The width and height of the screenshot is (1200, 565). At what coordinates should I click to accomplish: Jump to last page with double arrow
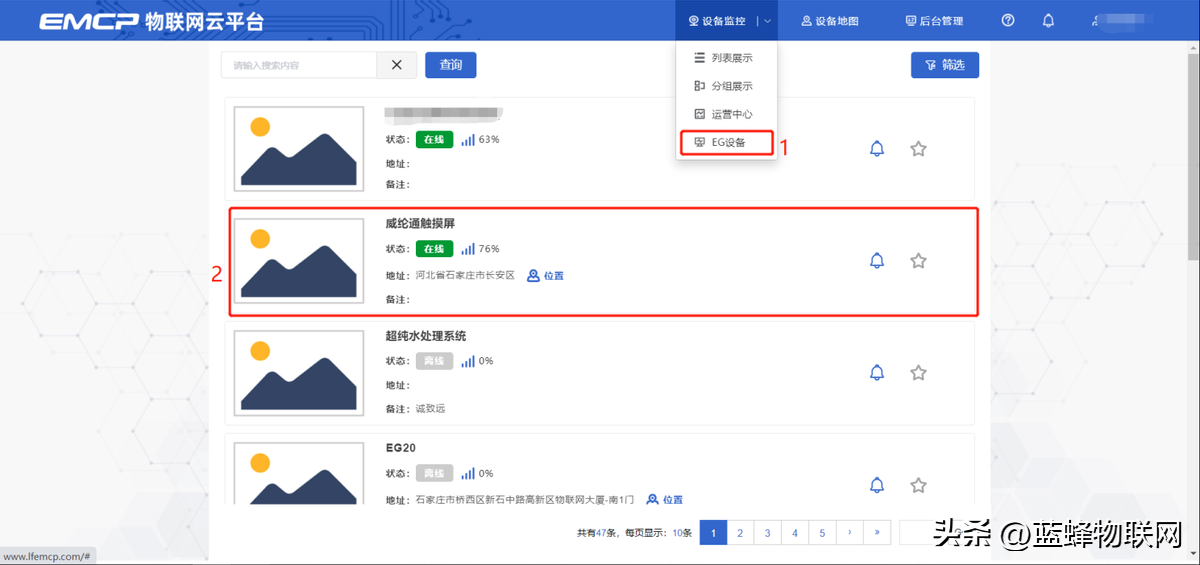tap(877, 533)
